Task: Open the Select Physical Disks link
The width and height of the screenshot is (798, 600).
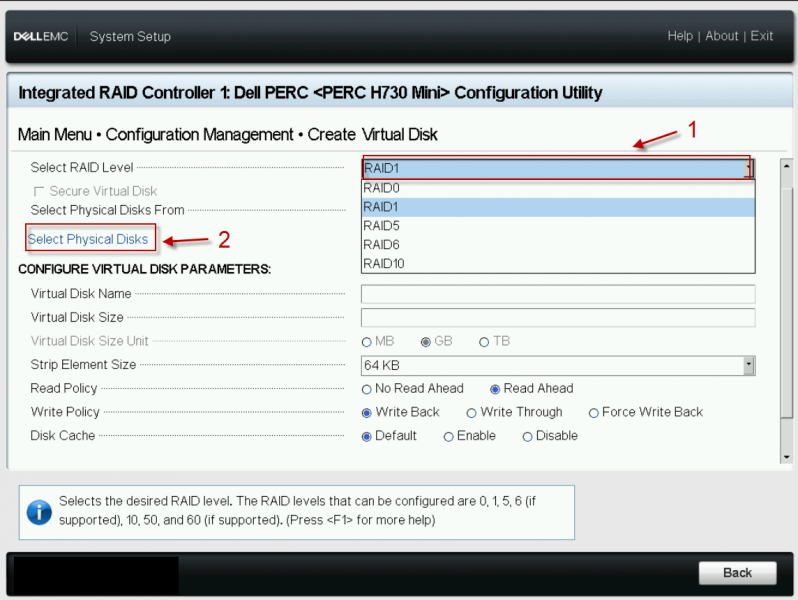Action: tap(88, 239)
